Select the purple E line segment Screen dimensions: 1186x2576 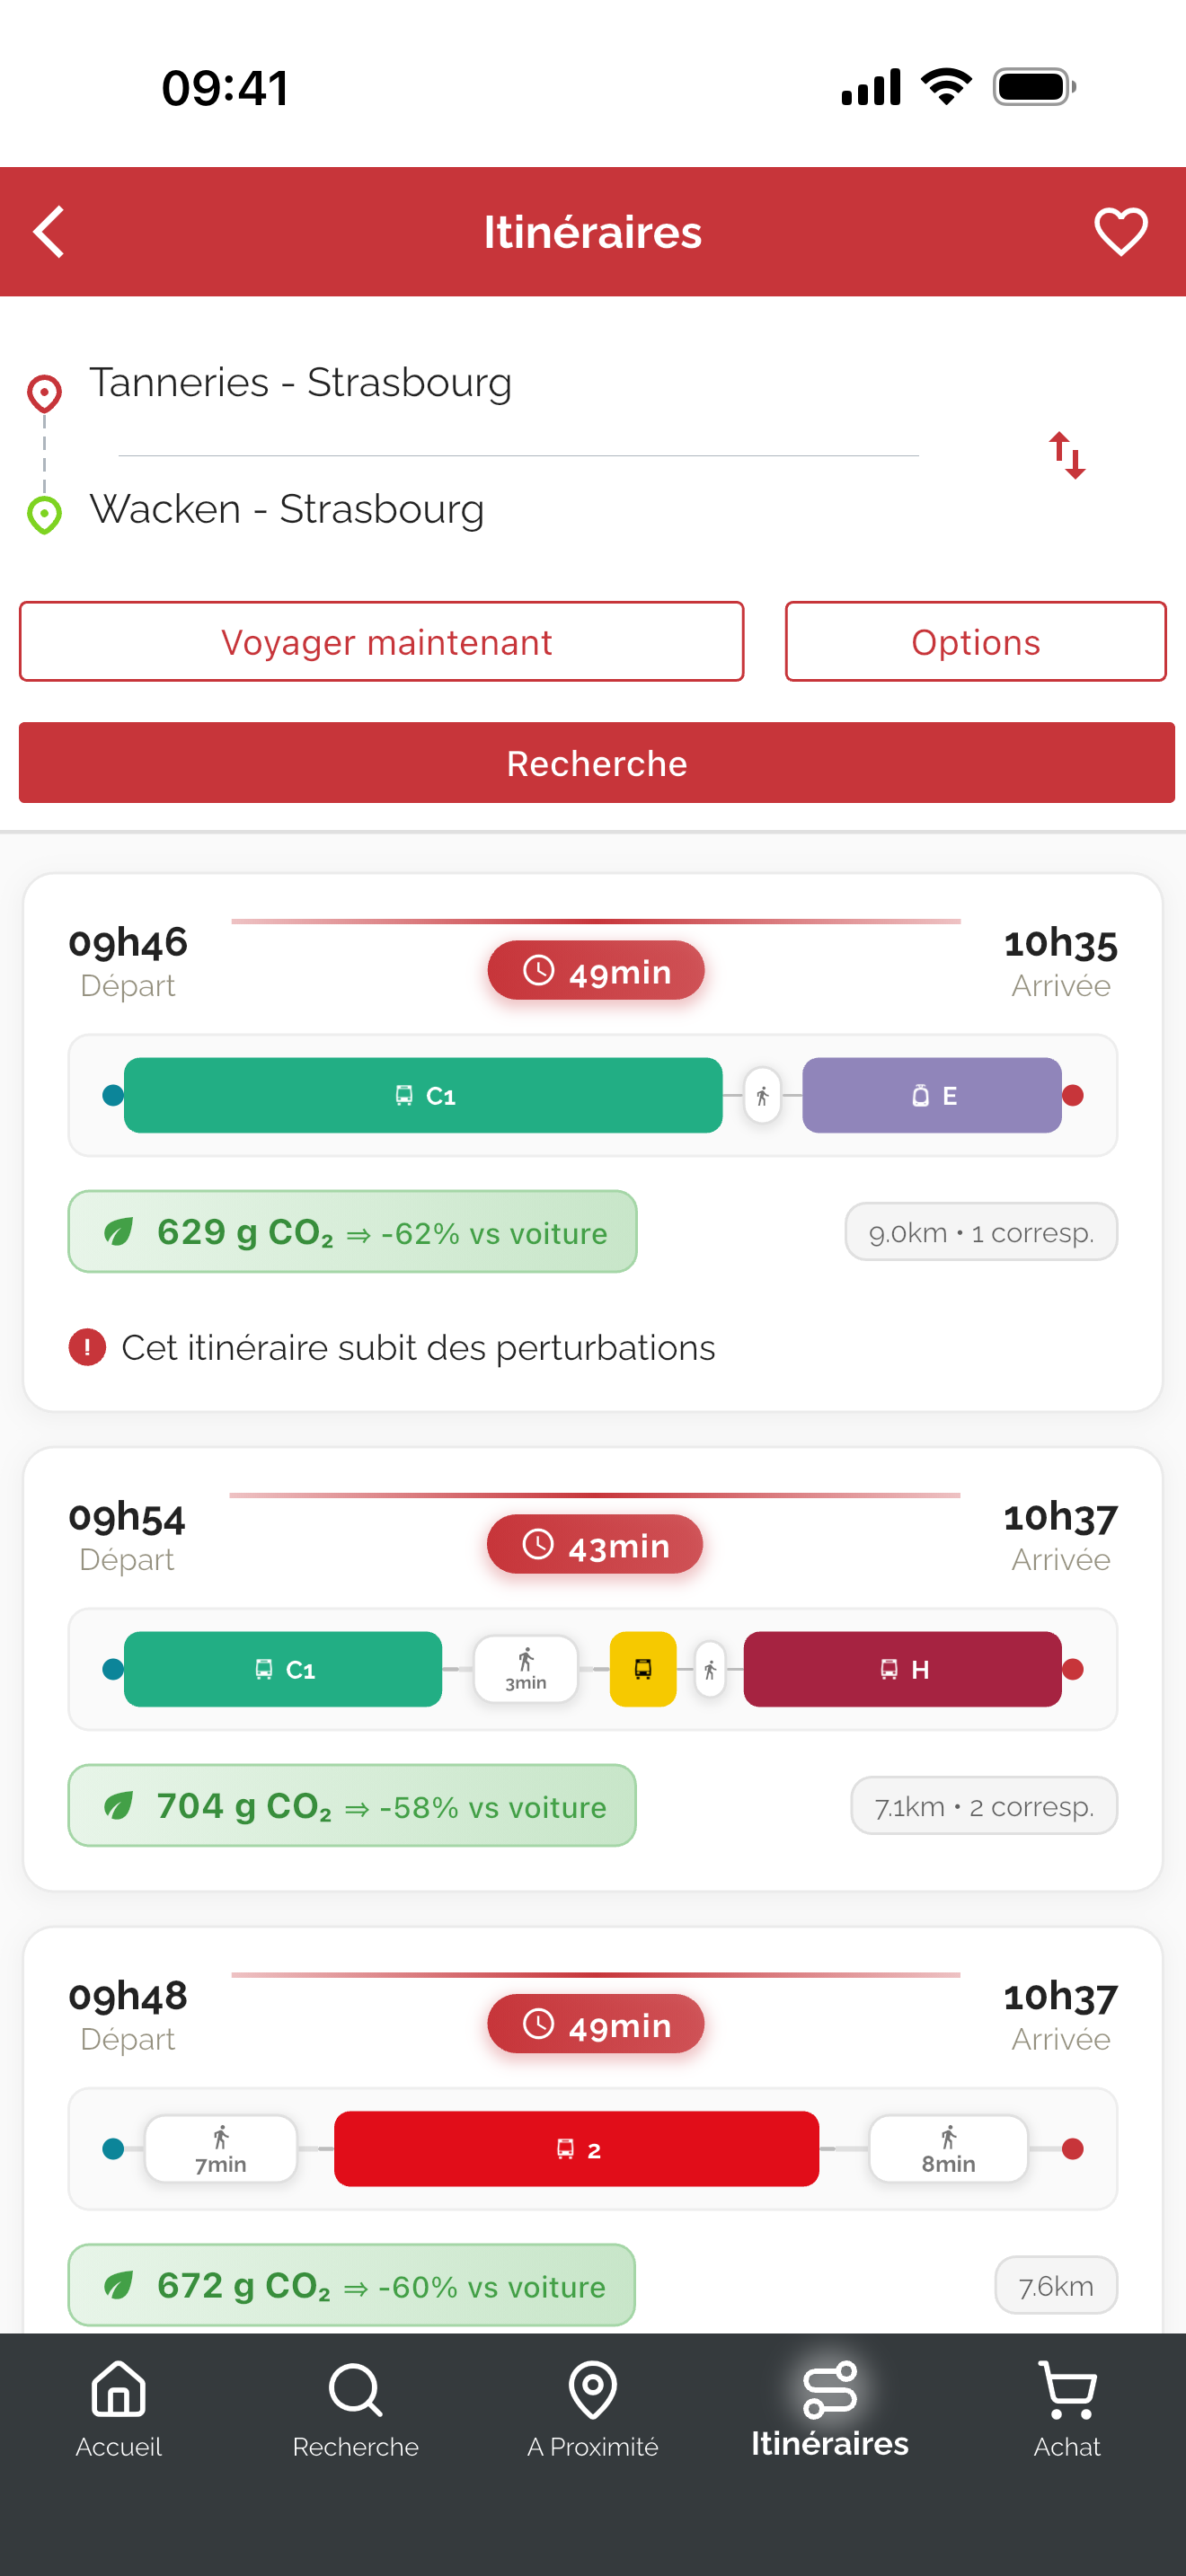(x=931, y=1095)
